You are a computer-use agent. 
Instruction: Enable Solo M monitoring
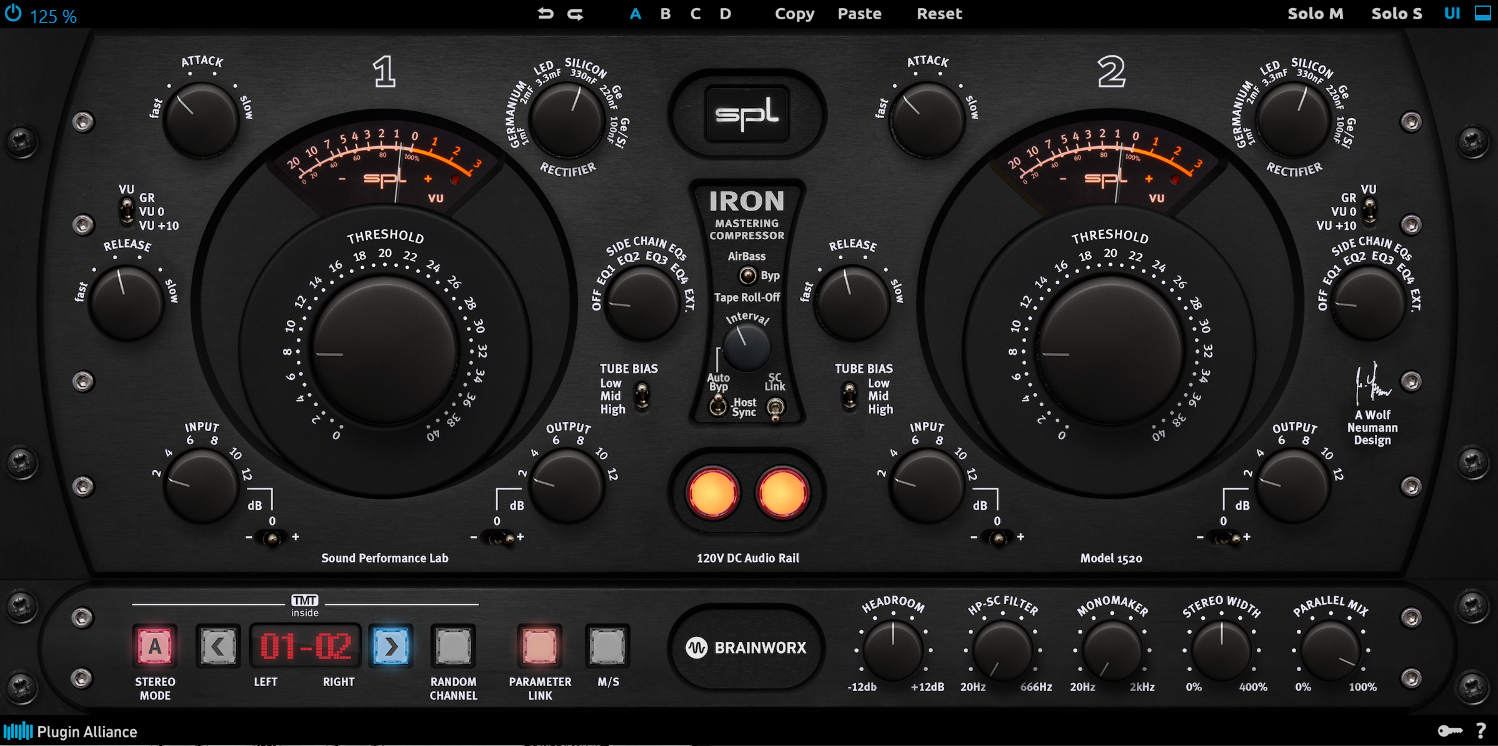point(1315,13)
